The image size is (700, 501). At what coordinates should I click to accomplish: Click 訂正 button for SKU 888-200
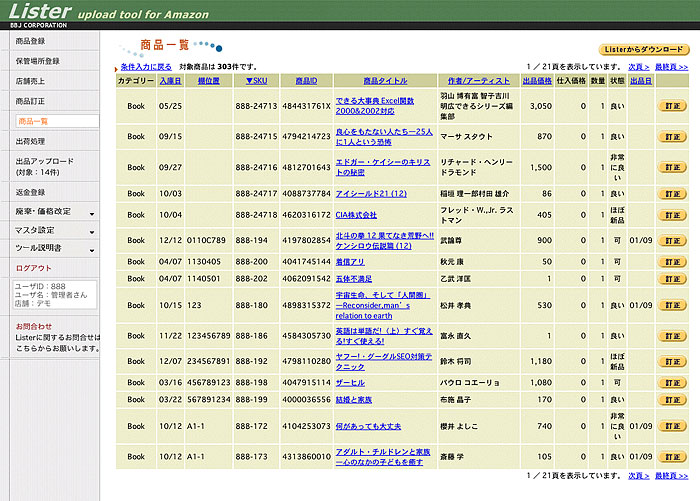pos(672,262)
